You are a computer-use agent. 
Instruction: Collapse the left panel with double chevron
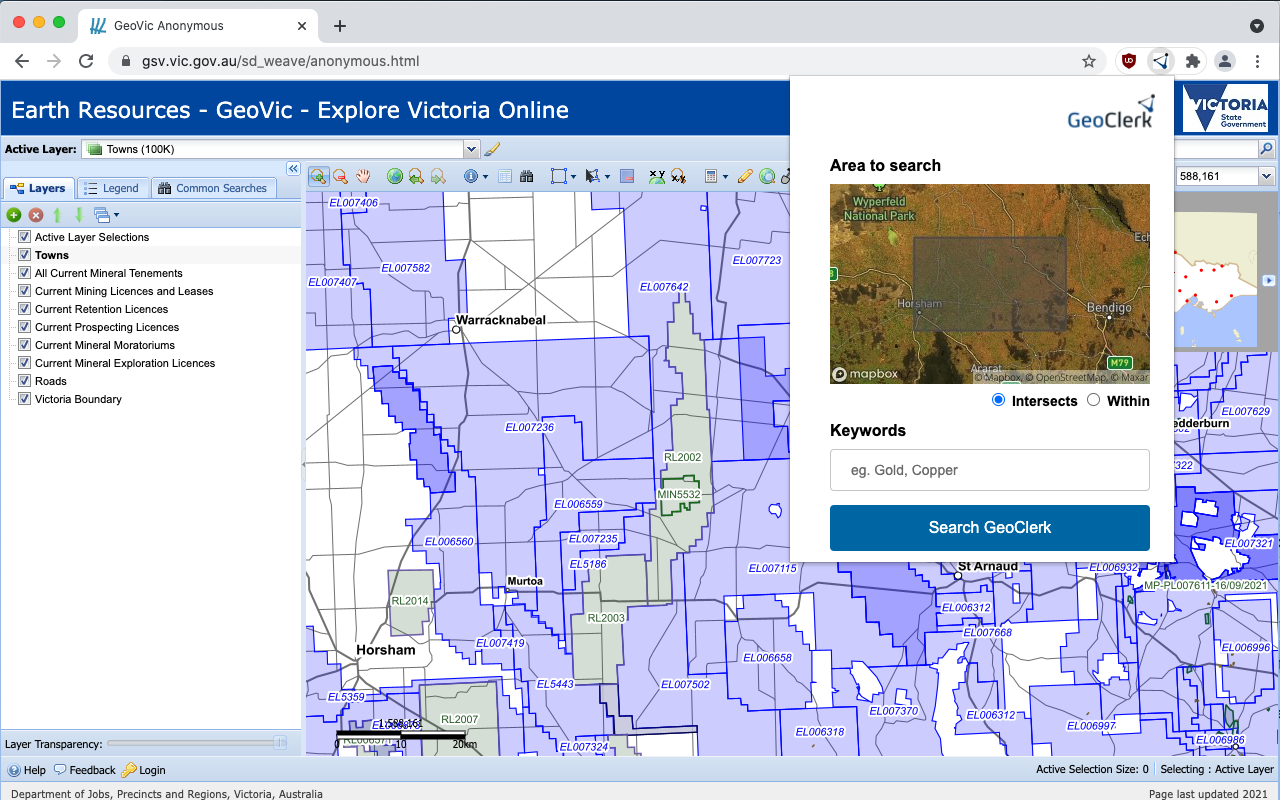[x=293, y=168]
